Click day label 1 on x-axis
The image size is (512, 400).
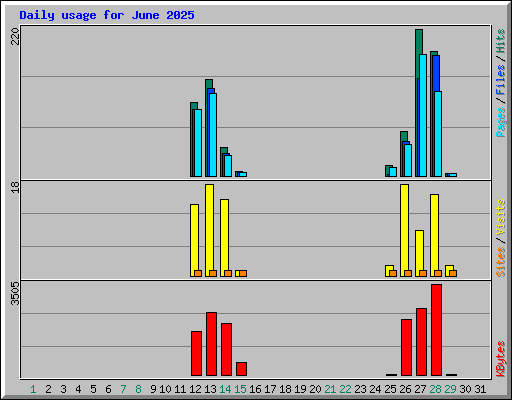point(33,389)
